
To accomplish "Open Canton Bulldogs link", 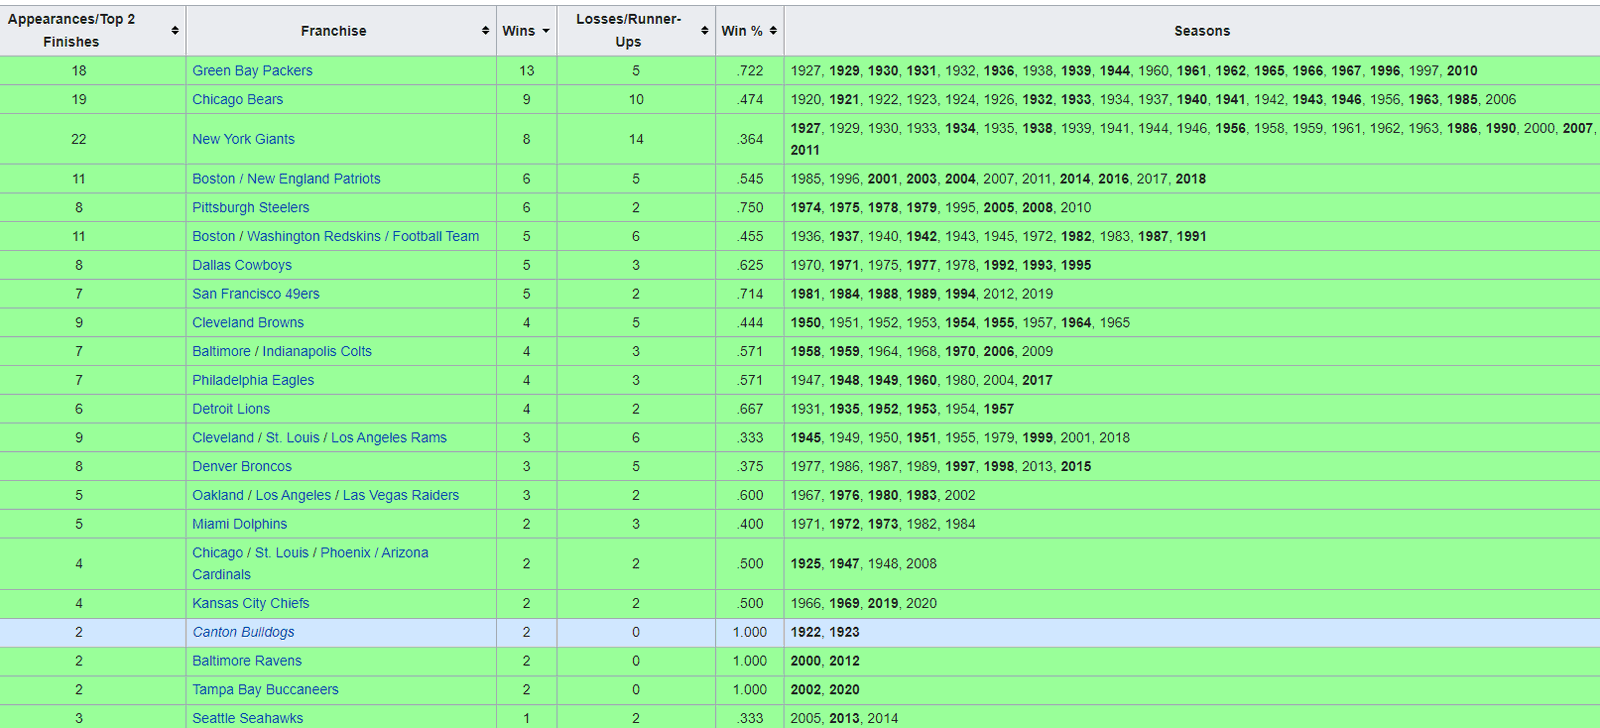I will [243, 633].
